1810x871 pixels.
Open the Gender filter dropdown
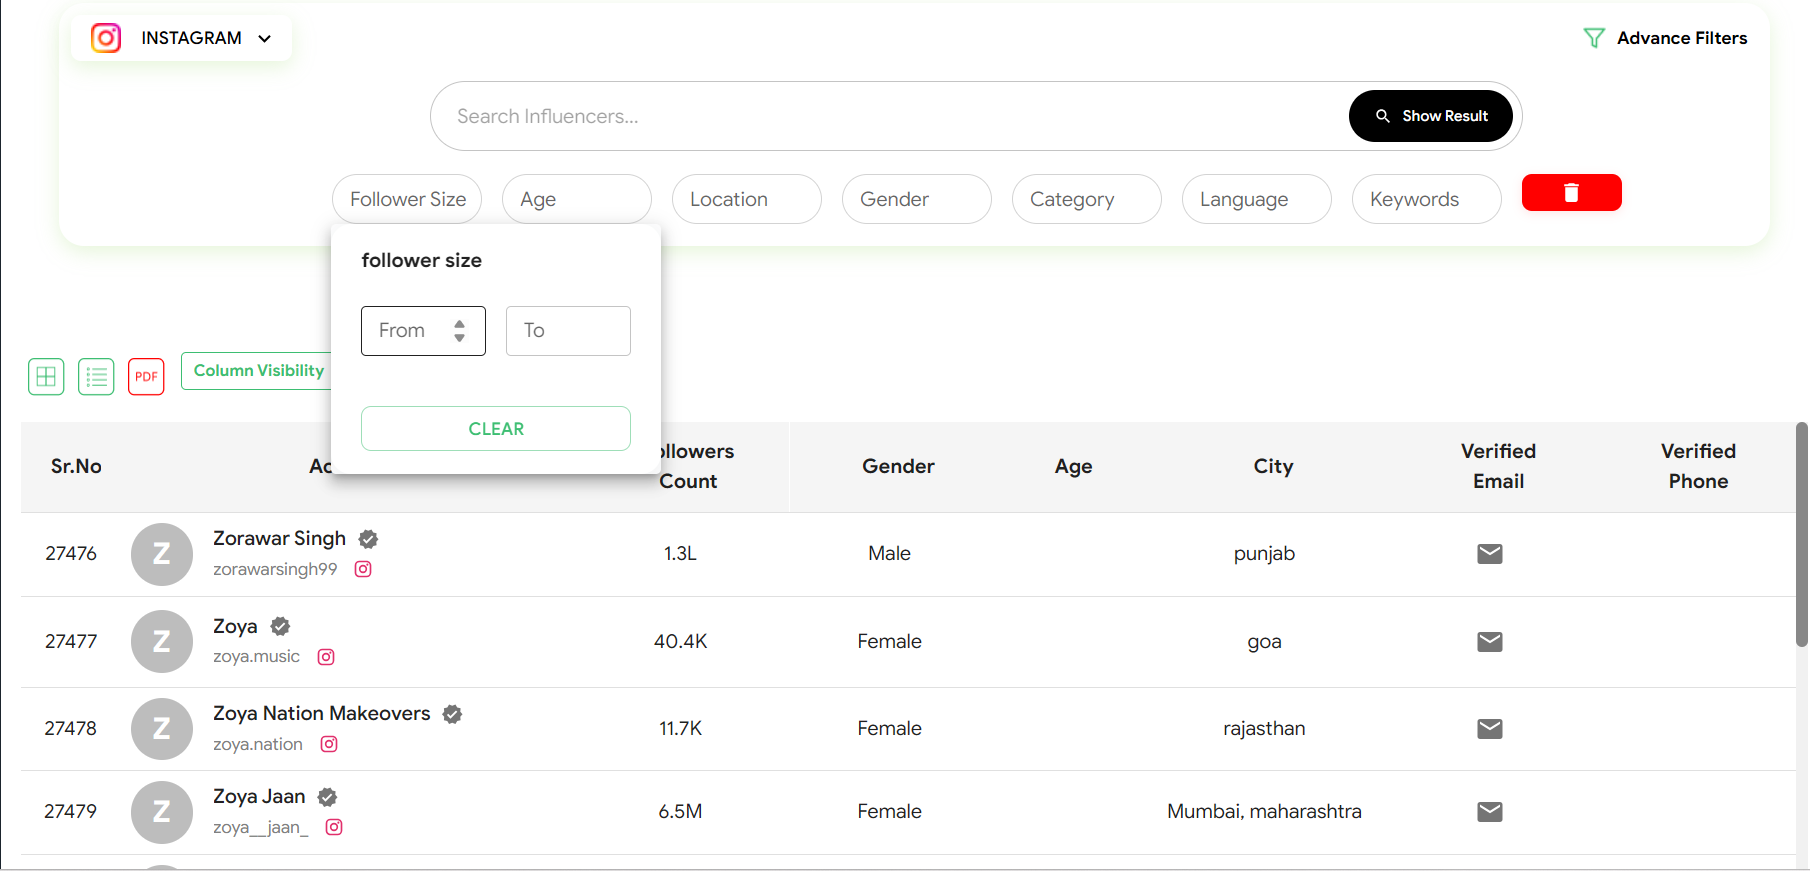[x=916, y=199]
